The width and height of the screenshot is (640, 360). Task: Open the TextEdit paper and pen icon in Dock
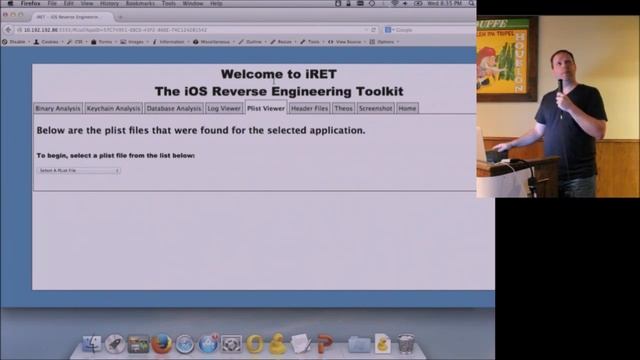tap(301, 344)
